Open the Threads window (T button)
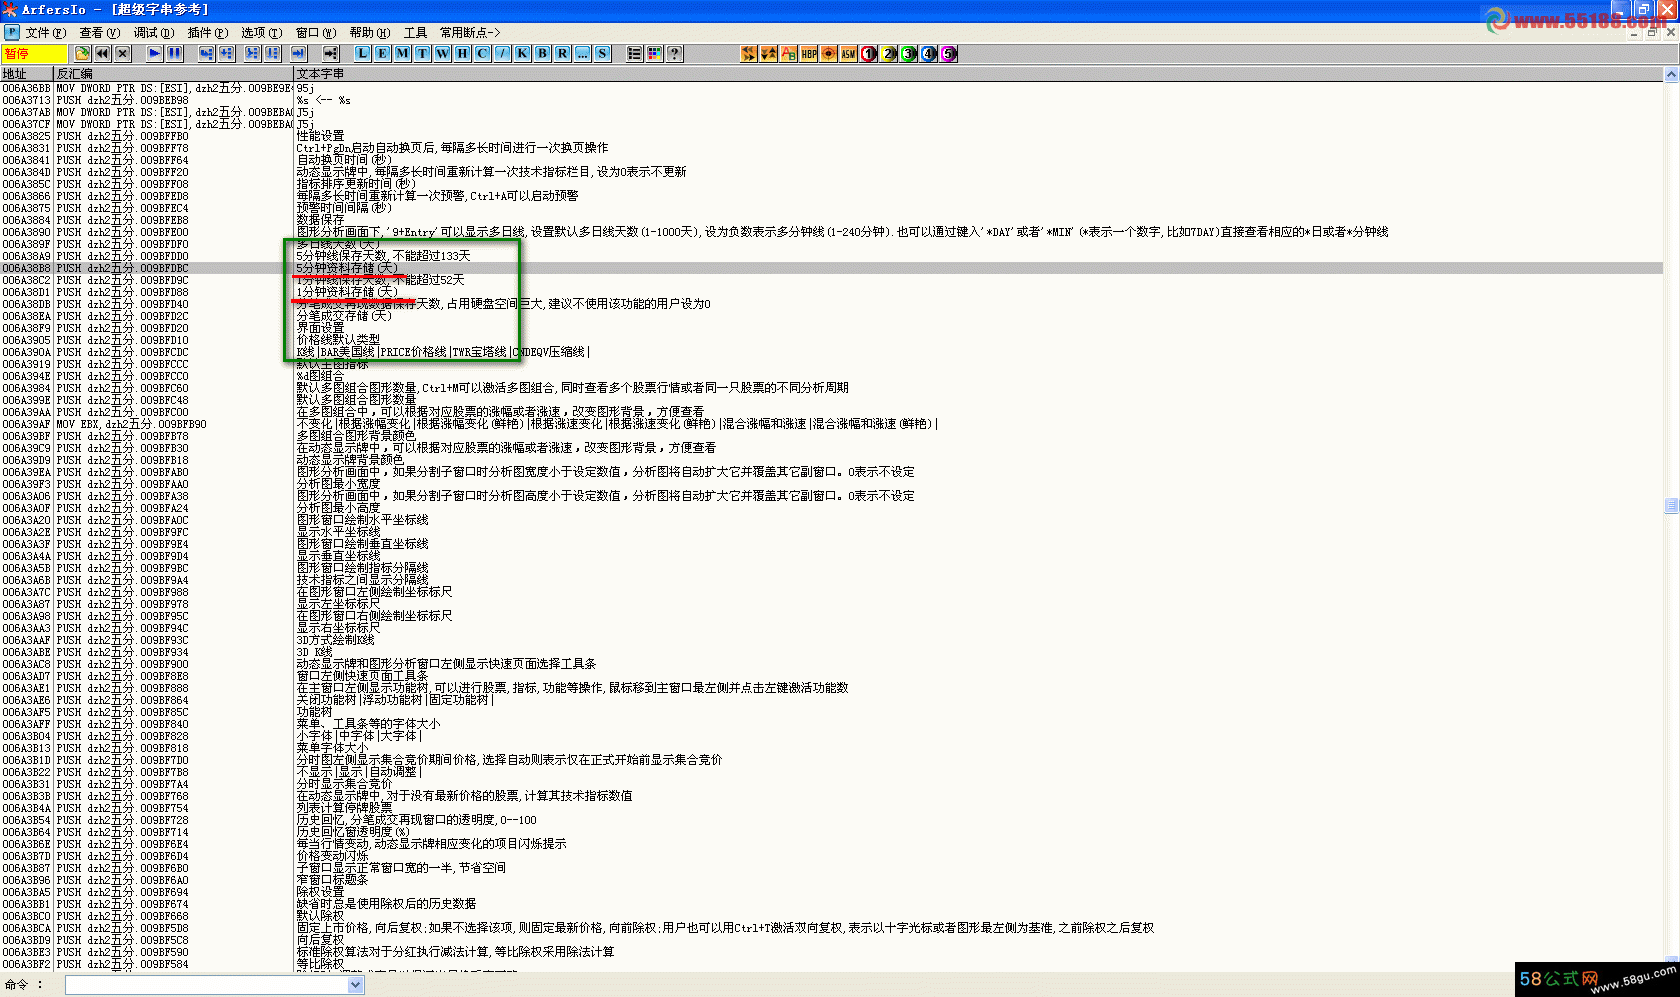Image resolution: width=1680 pixels, height=997 pixels. [422, 54]
